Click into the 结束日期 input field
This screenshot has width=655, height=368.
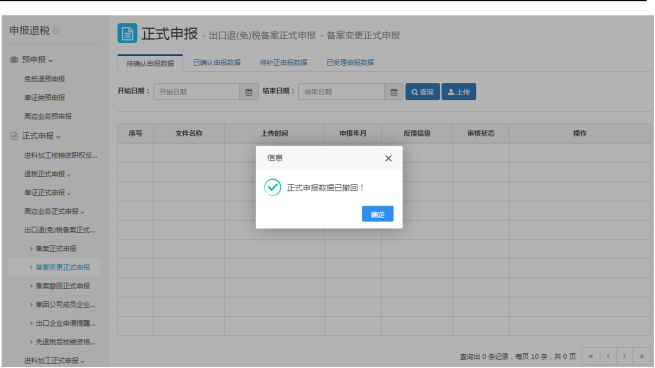tap(341, 92)
